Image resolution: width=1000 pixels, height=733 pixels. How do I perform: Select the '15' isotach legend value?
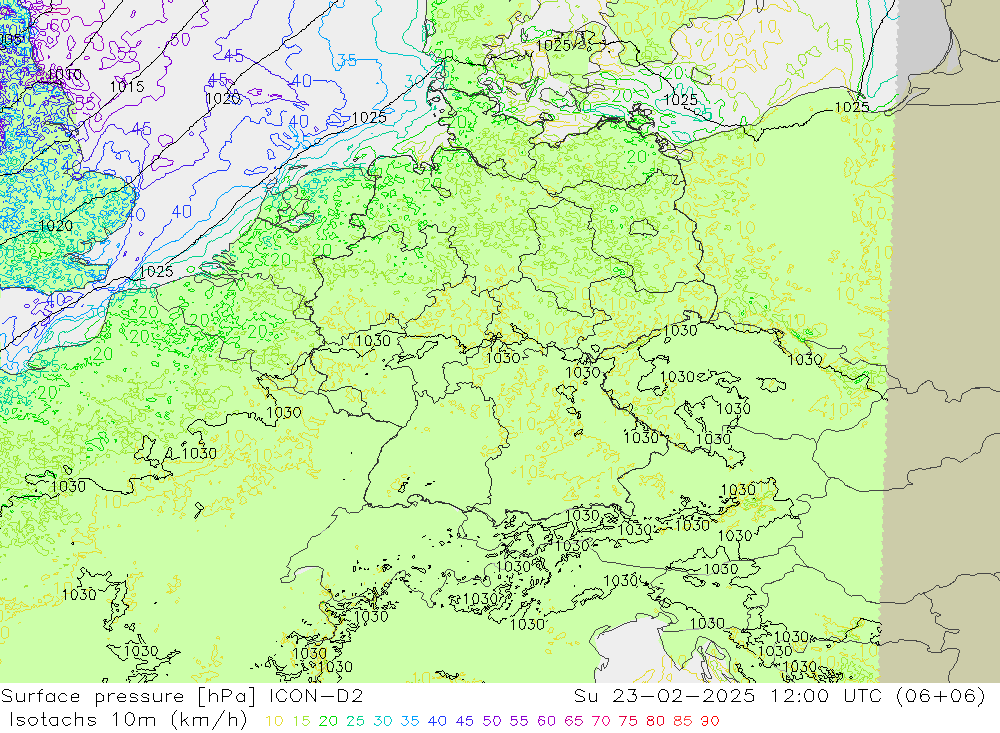click(x=302, y=722)
